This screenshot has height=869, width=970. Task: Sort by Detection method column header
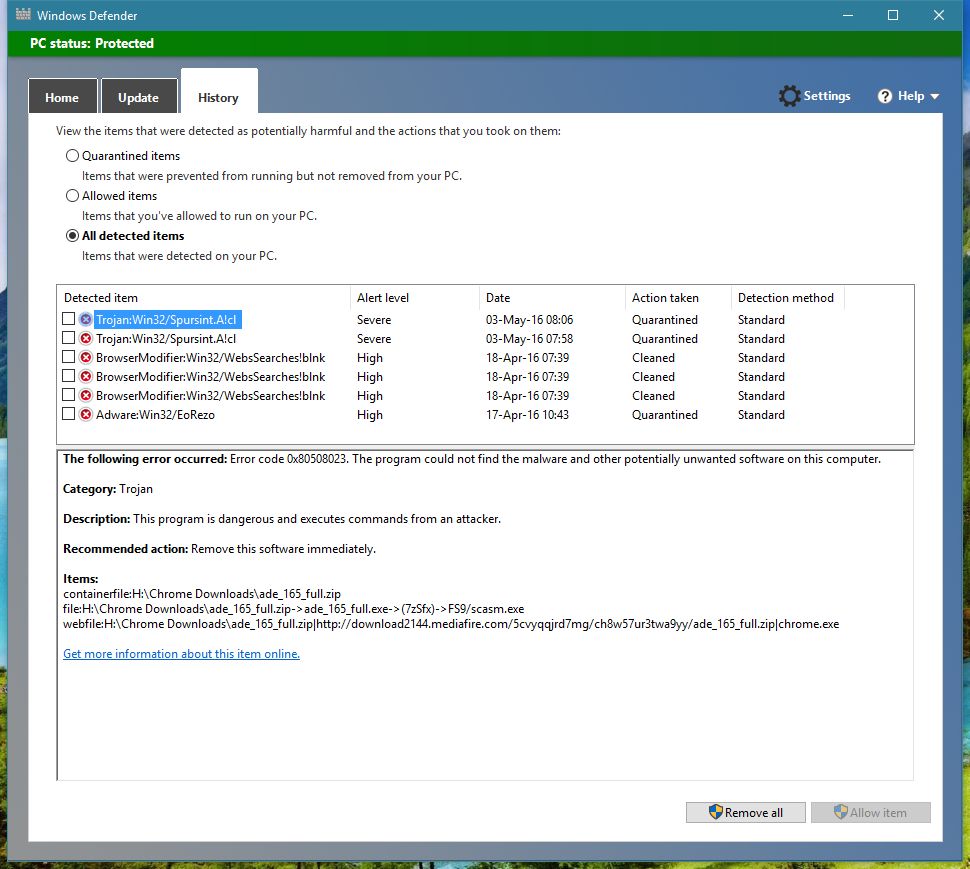[788, 298]
